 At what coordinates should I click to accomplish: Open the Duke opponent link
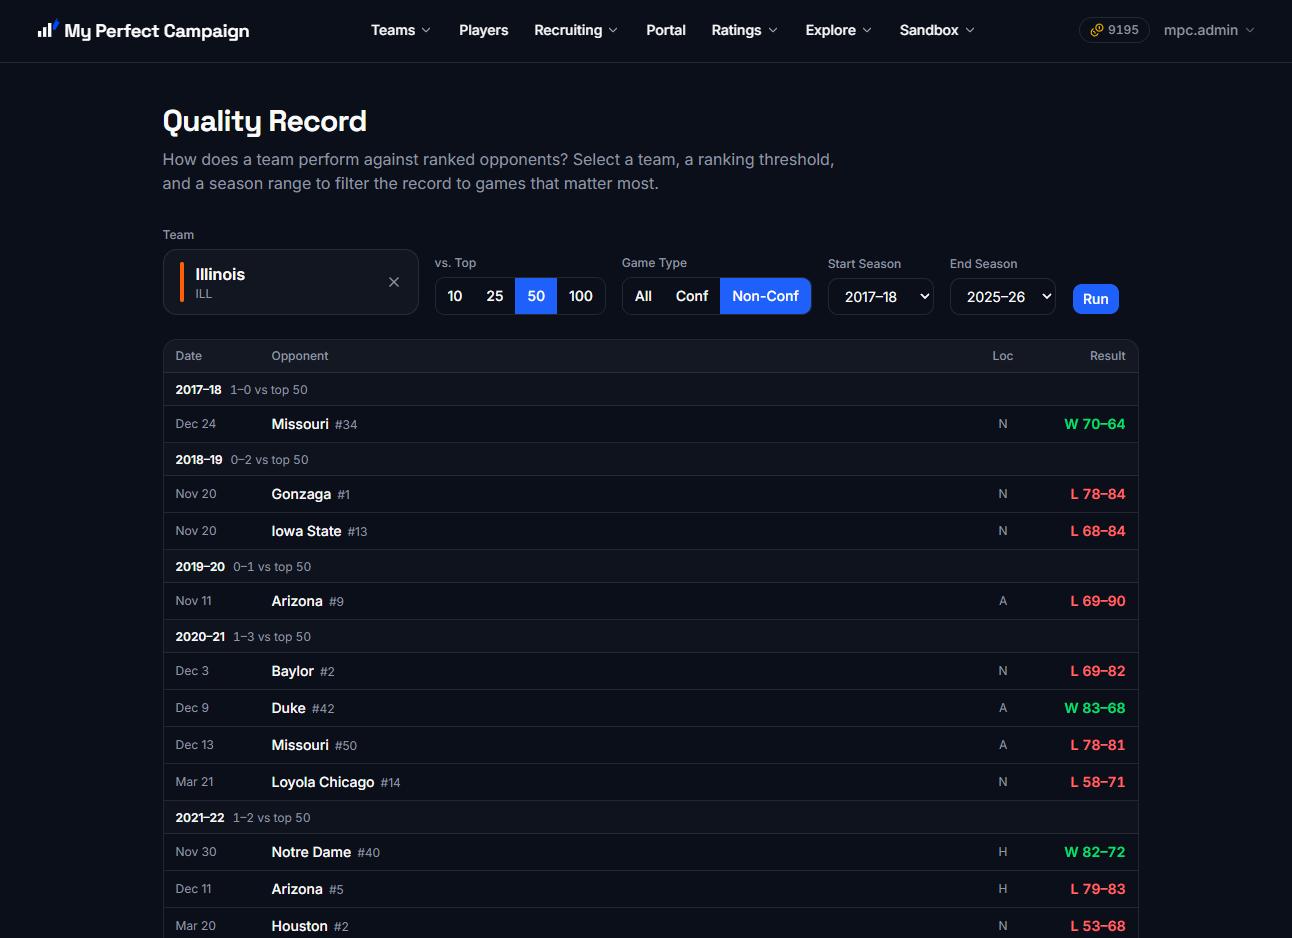tap(289, 708)
